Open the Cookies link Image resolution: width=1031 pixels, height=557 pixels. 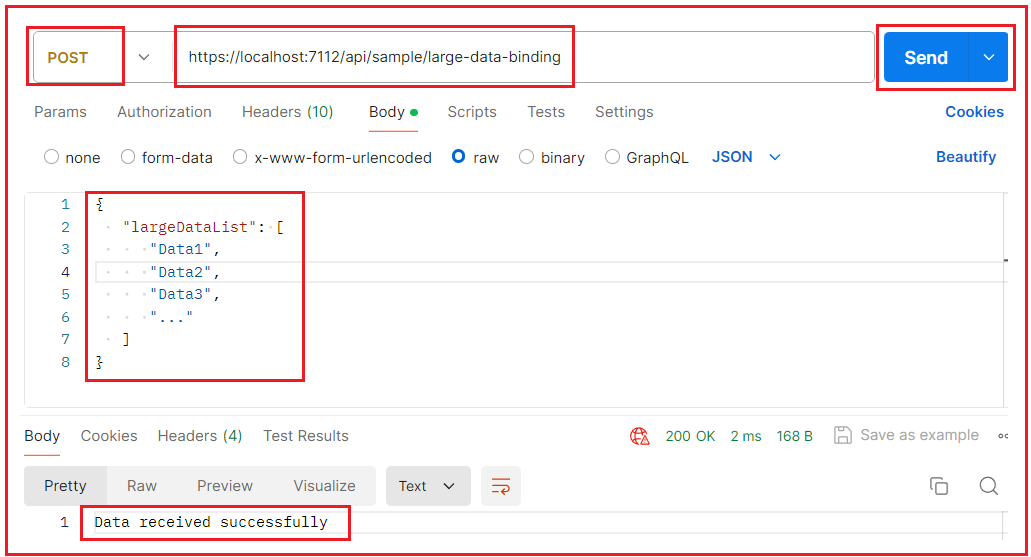pyautogui.click(x=974, y=112)
